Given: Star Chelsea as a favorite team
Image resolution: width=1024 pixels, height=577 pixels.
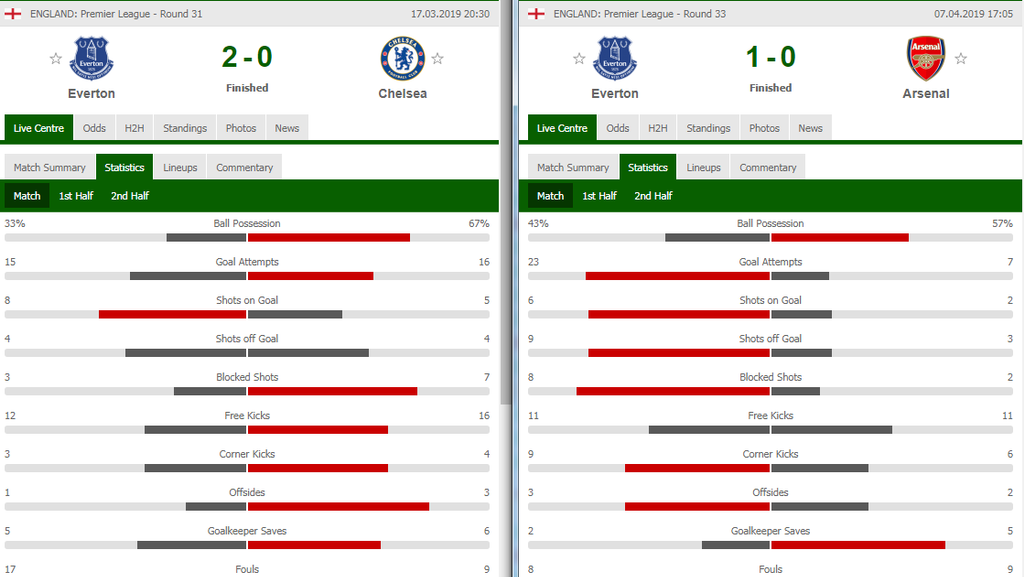Looking at the screenshot, I should pyautogui.click(x=437, y=59).
